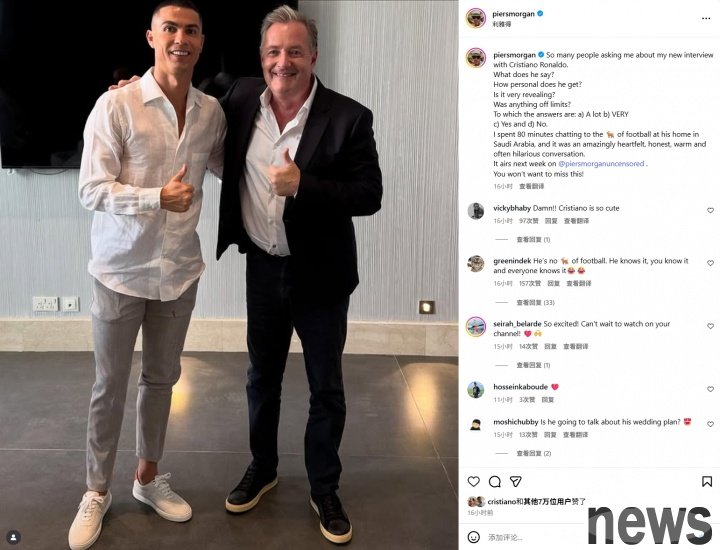Image resolution: width=720 pixels, height=550 pixels.
Task: Open piersmorgan profile from the header
Action: click(x=513, y=14)
